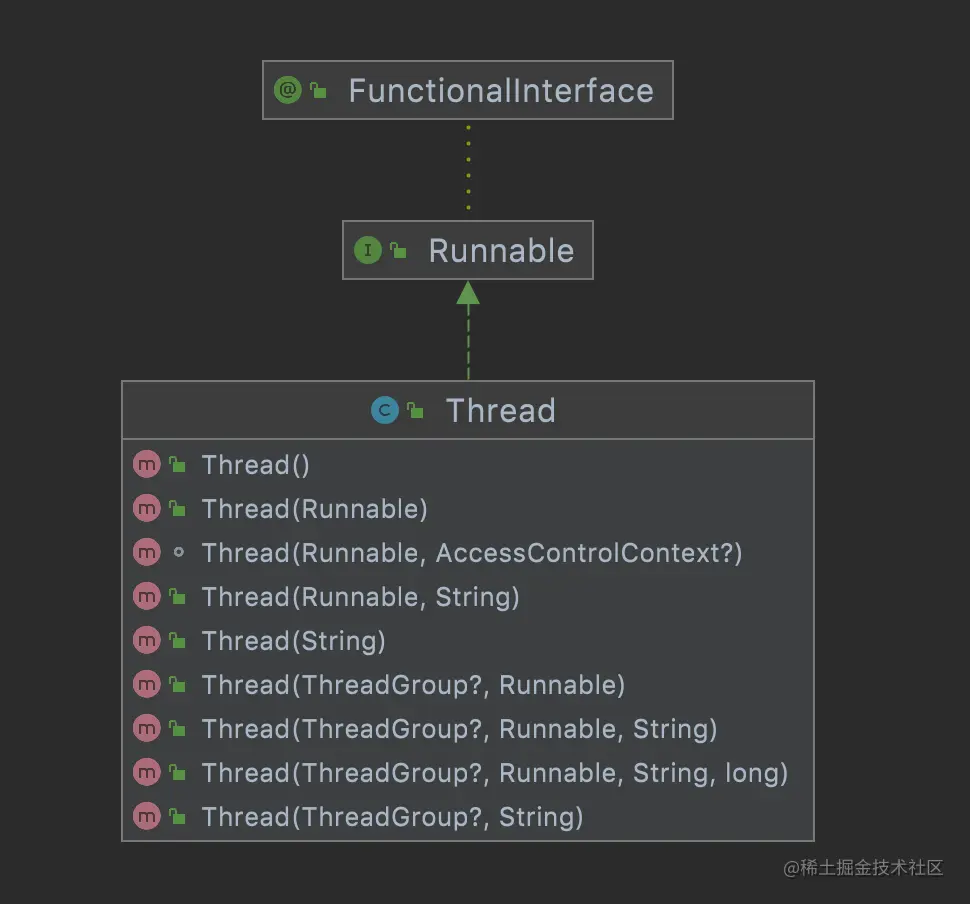Select the Thread(ThreadGroup?, Runnable) constructor entry
Image resolution: width=970 pixels, height=904 pixels.
coord(413,685)
